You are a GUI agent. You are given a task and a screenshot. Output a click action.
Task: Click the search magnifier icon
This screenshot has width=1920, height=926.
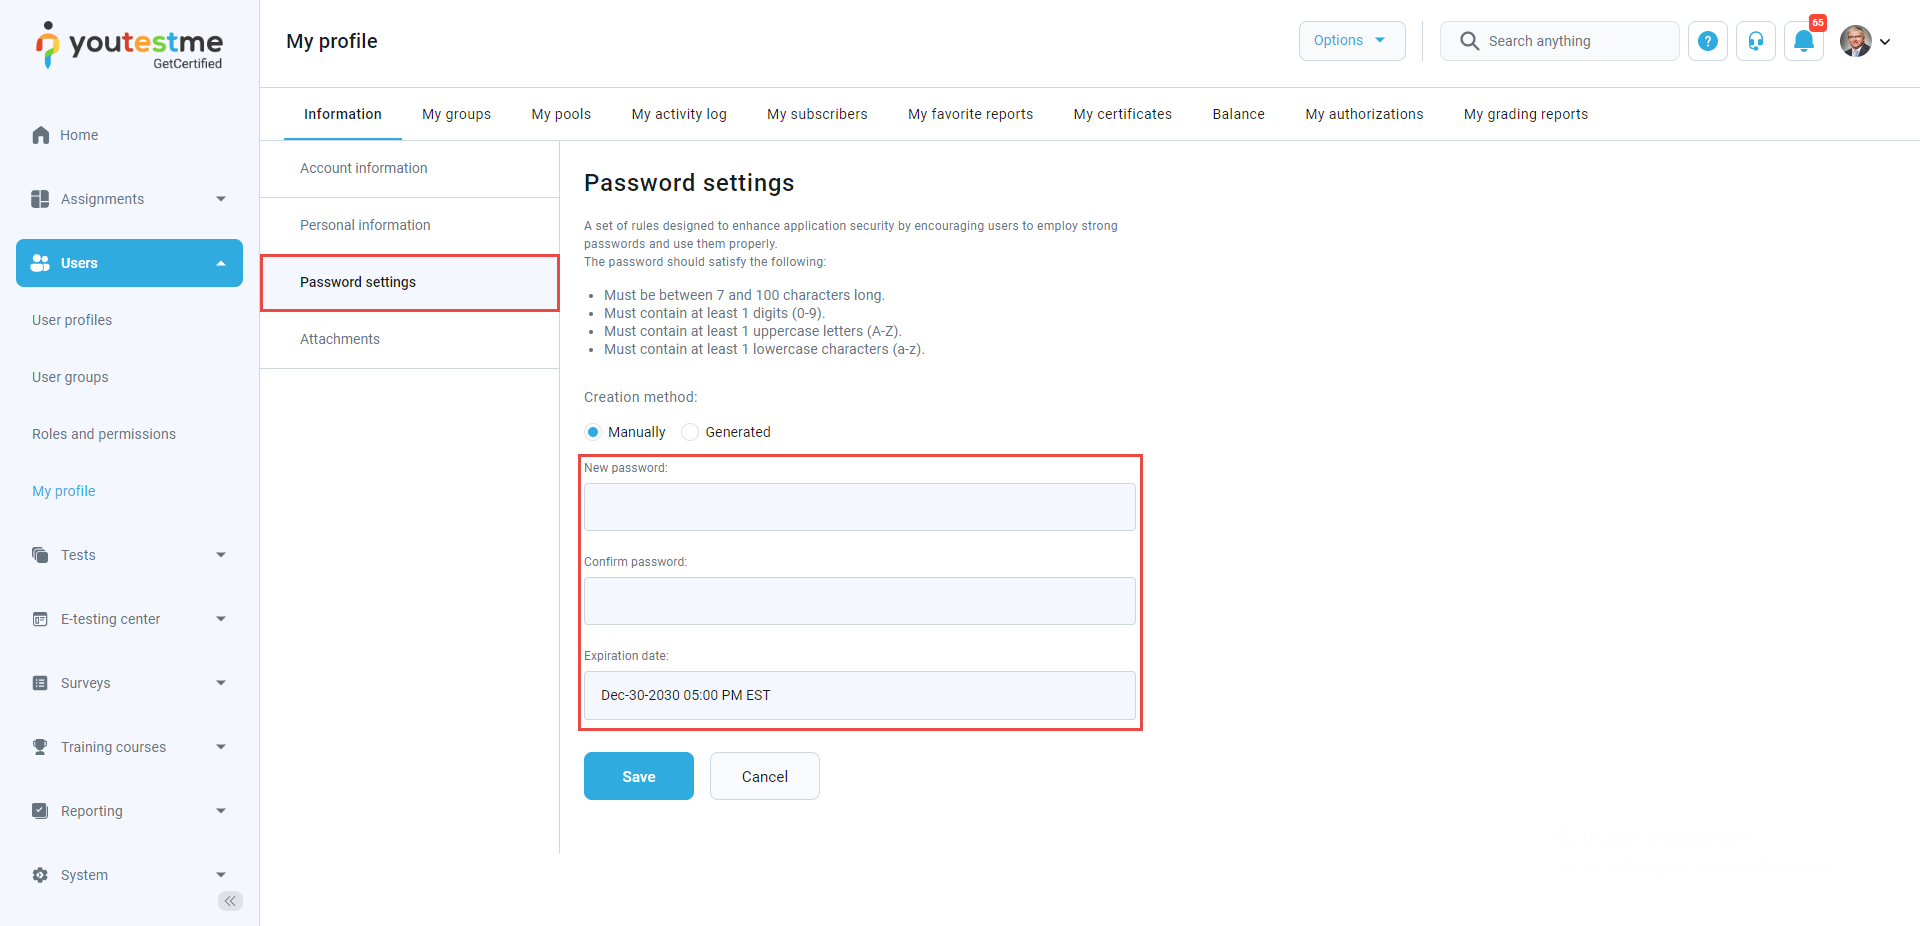(1469, 41)
